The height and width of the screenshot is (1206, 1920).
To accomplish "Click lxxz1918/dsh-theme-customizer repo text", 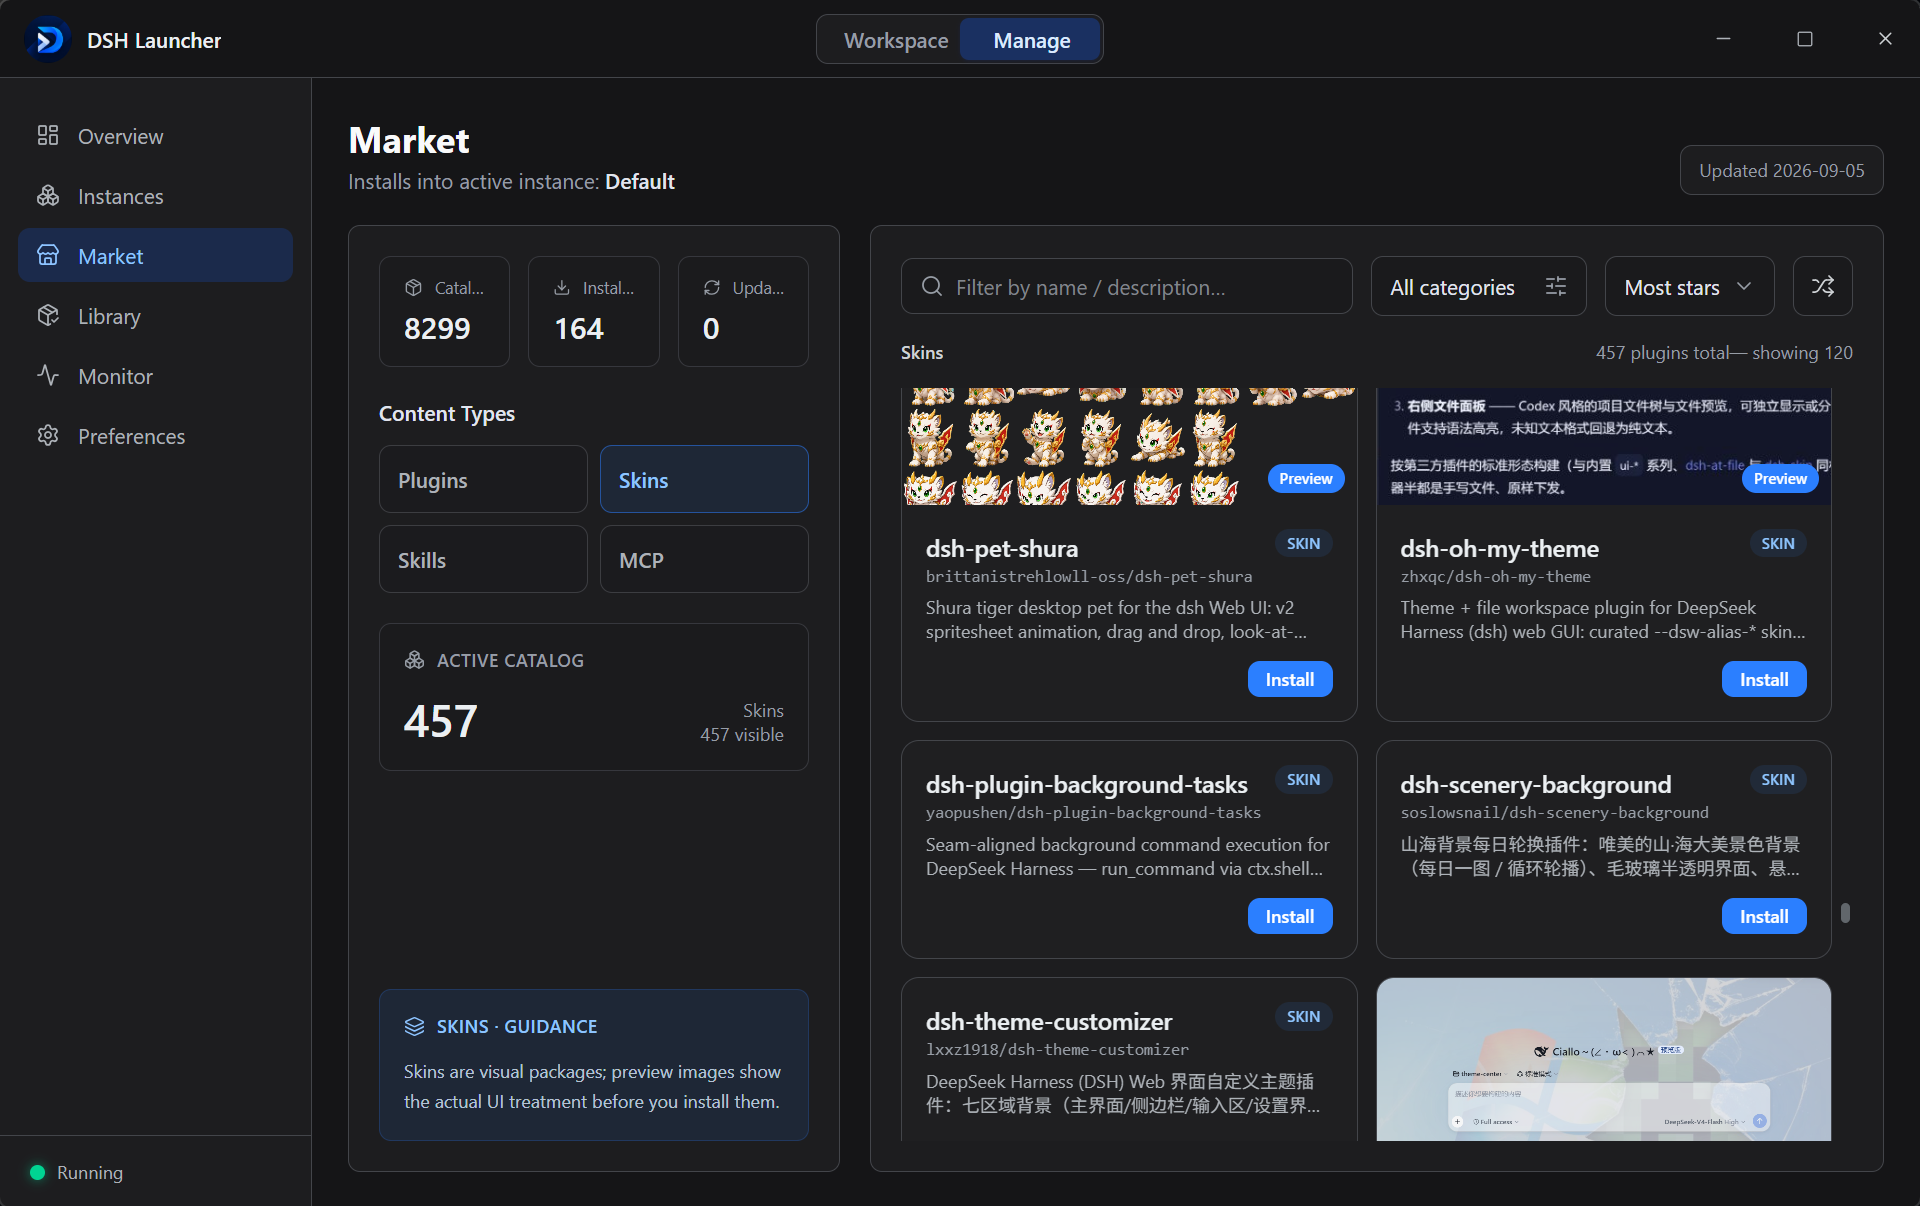I will [1057, 1049].
